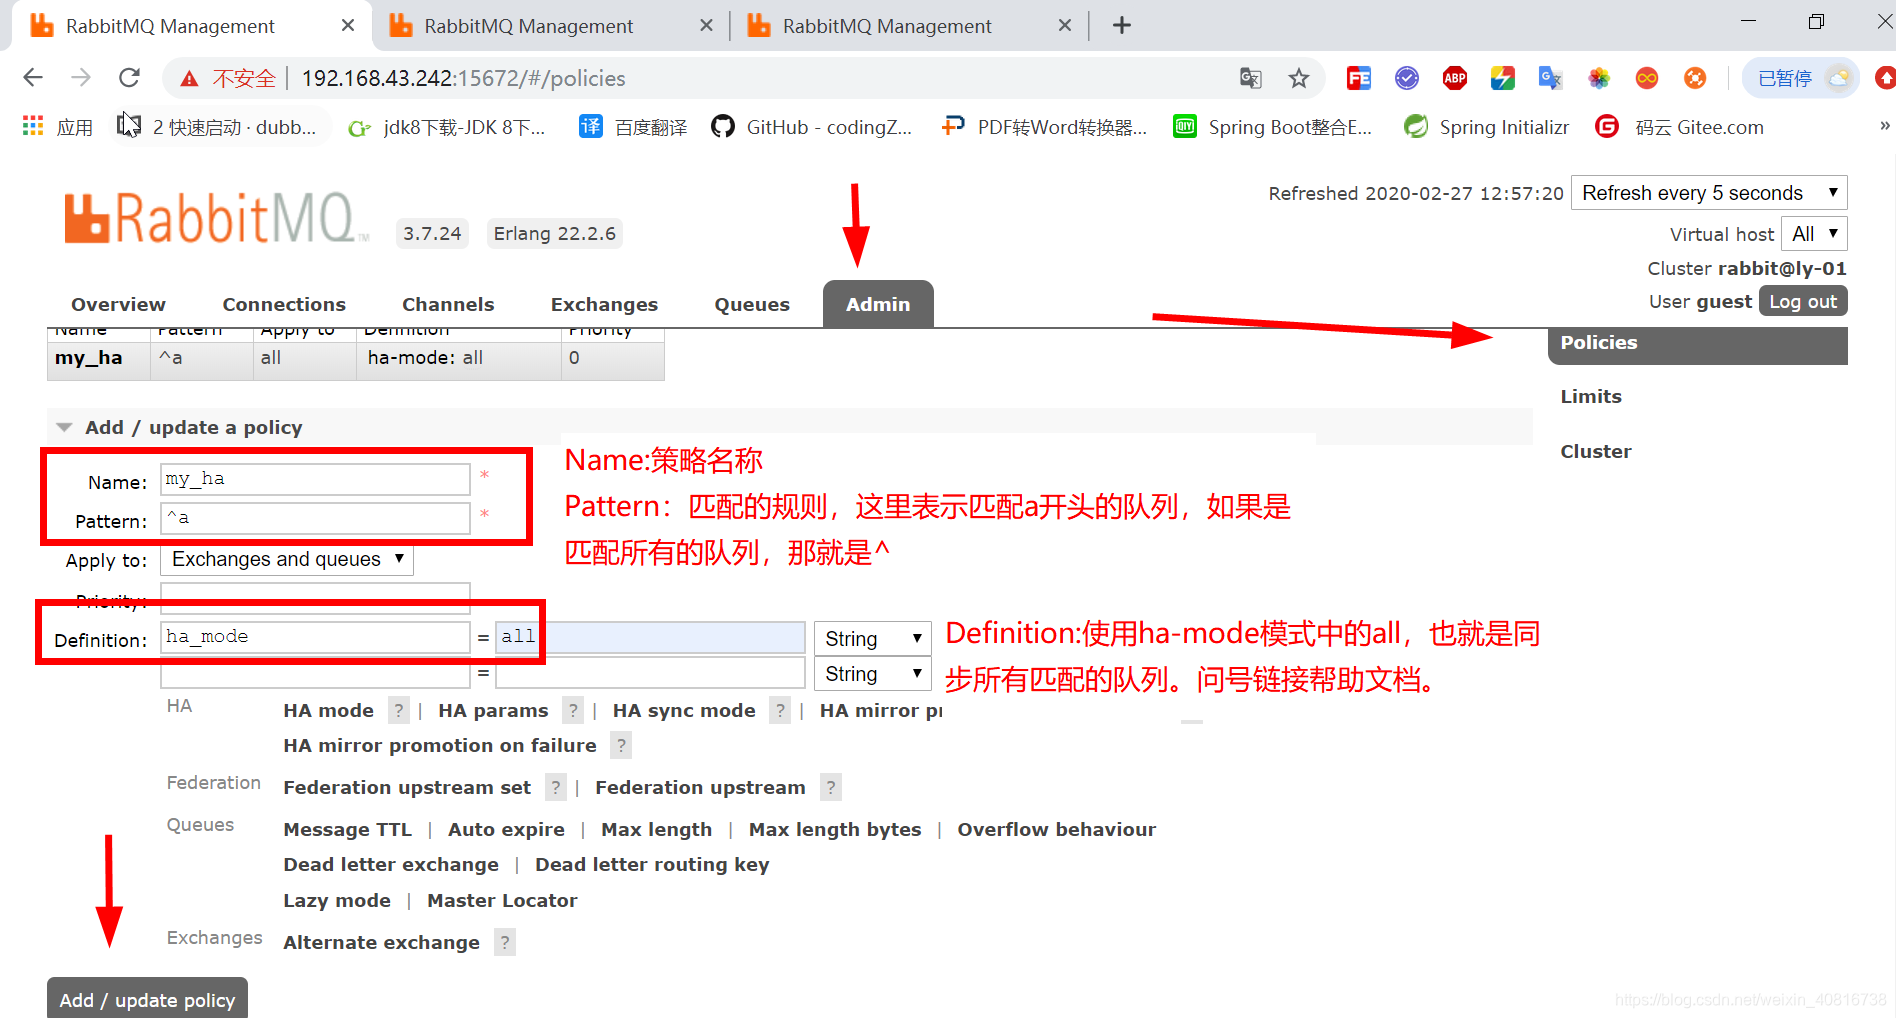Click the ABP adblock extension icon
Image resolution: width=1896 pixels, height=1018 pixels.
point(1454,78)
